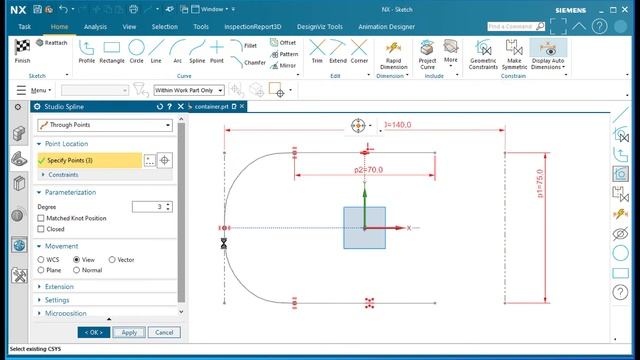640x360 pixels.
Task: Click Specify Points (3) field
Action: (x=89, y=160)
